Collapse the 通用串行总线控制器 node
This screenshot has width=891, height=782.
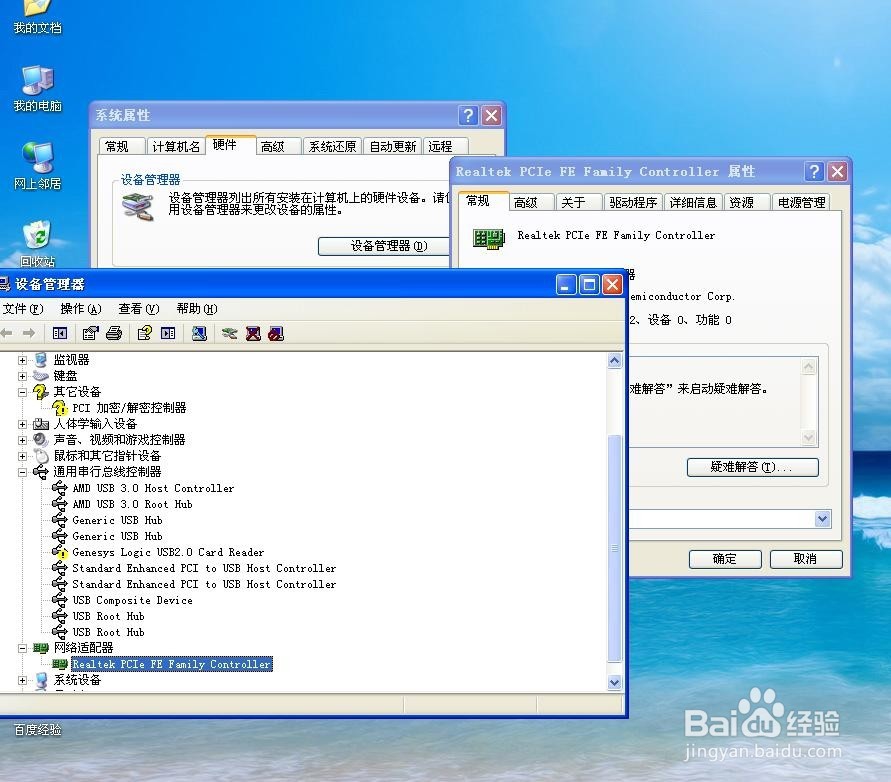coord(22,471)
